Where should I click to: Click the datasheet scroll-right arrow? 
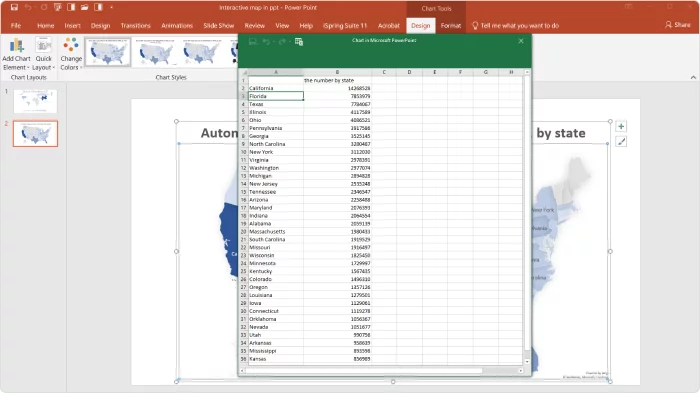pyautogui.click(x=521, y=371)
